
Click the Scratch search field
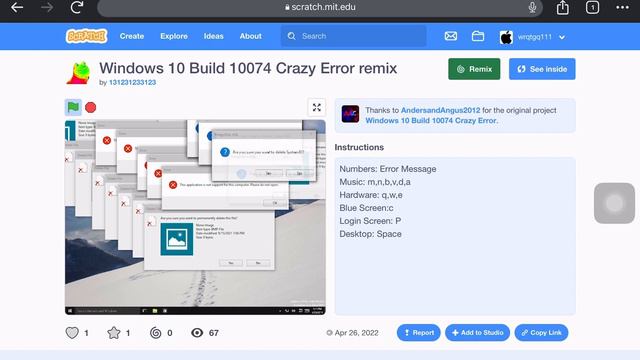tap(353, 36)
